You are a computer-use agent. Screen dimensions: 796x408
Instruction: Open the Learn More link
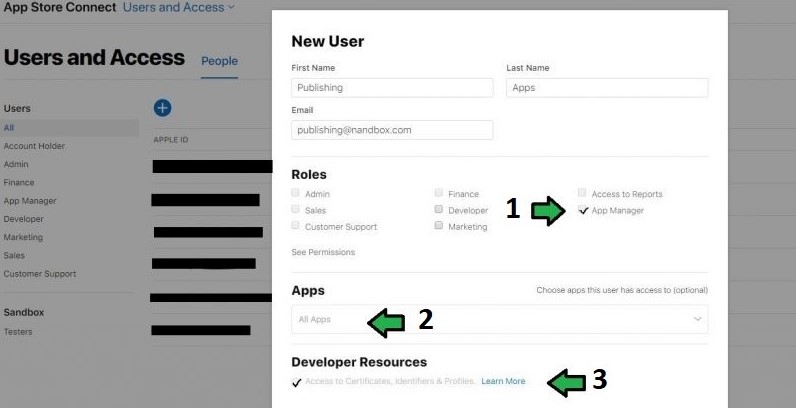coord(503,381)
